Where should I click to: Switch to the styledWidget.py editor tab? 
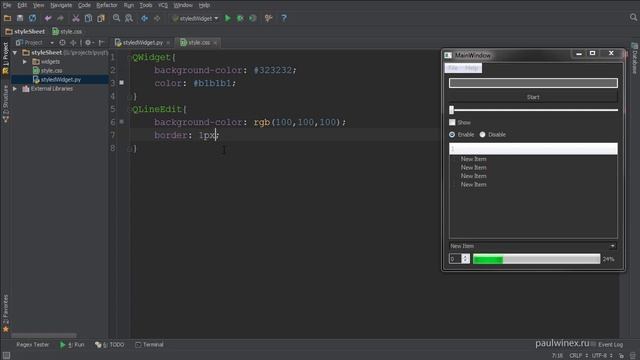[142, 42]
